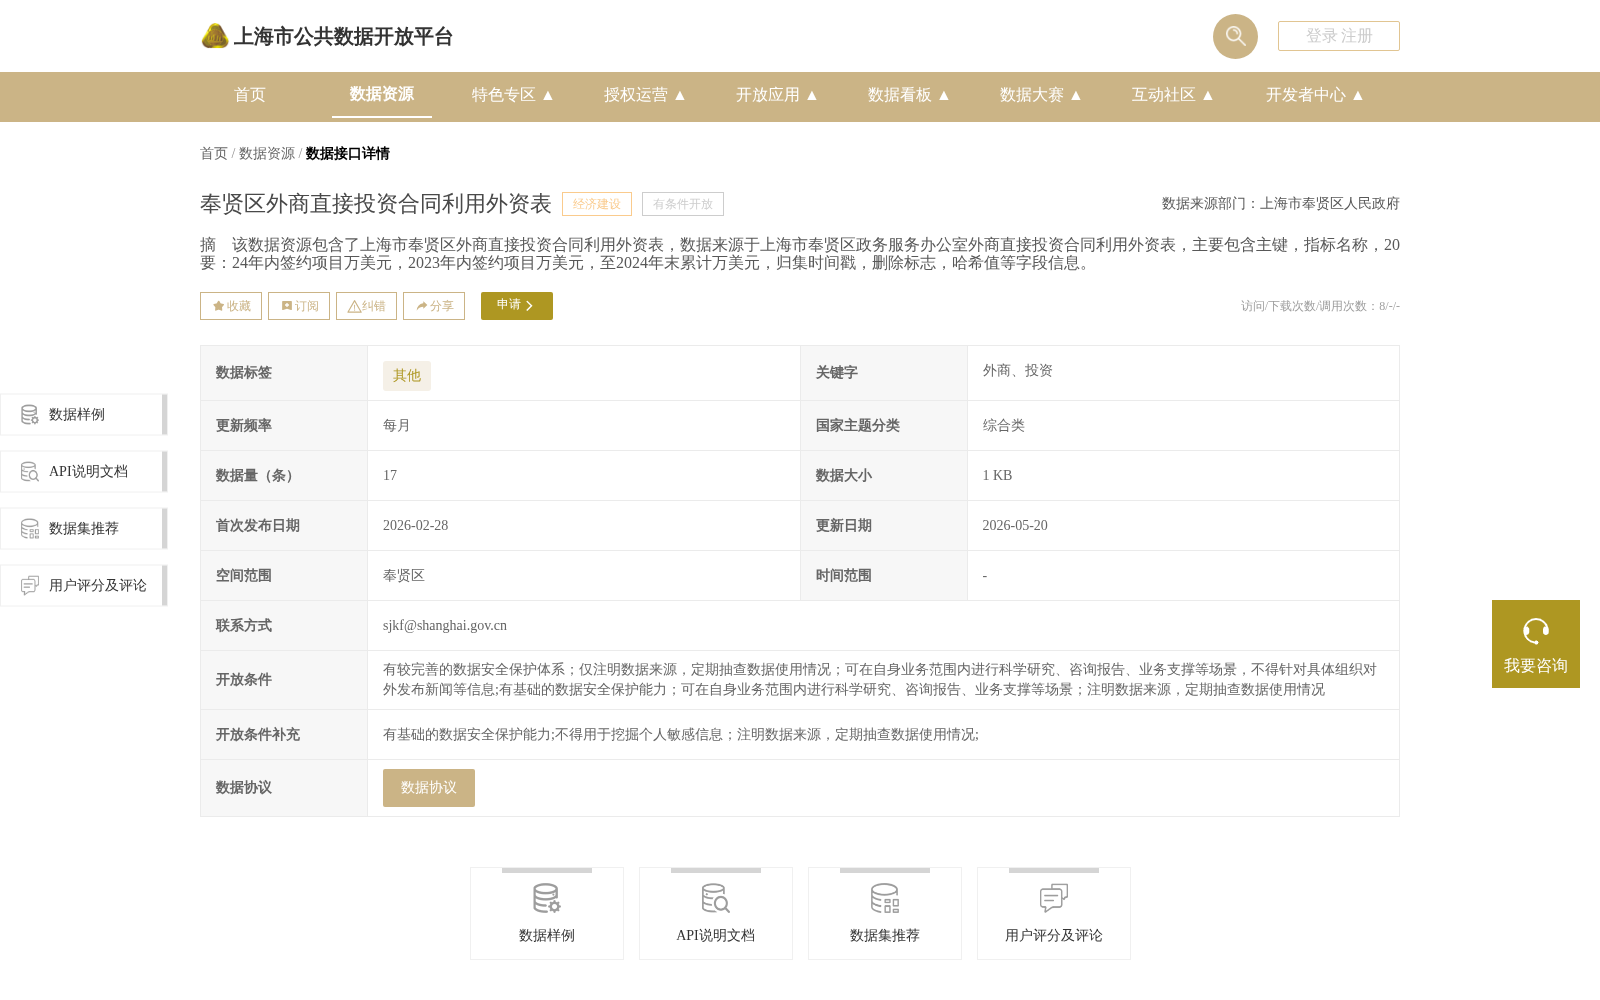Click the 外商、投资 keyword text
The height and width of the screenshot is (1000, 1600).
[1018, 371]
